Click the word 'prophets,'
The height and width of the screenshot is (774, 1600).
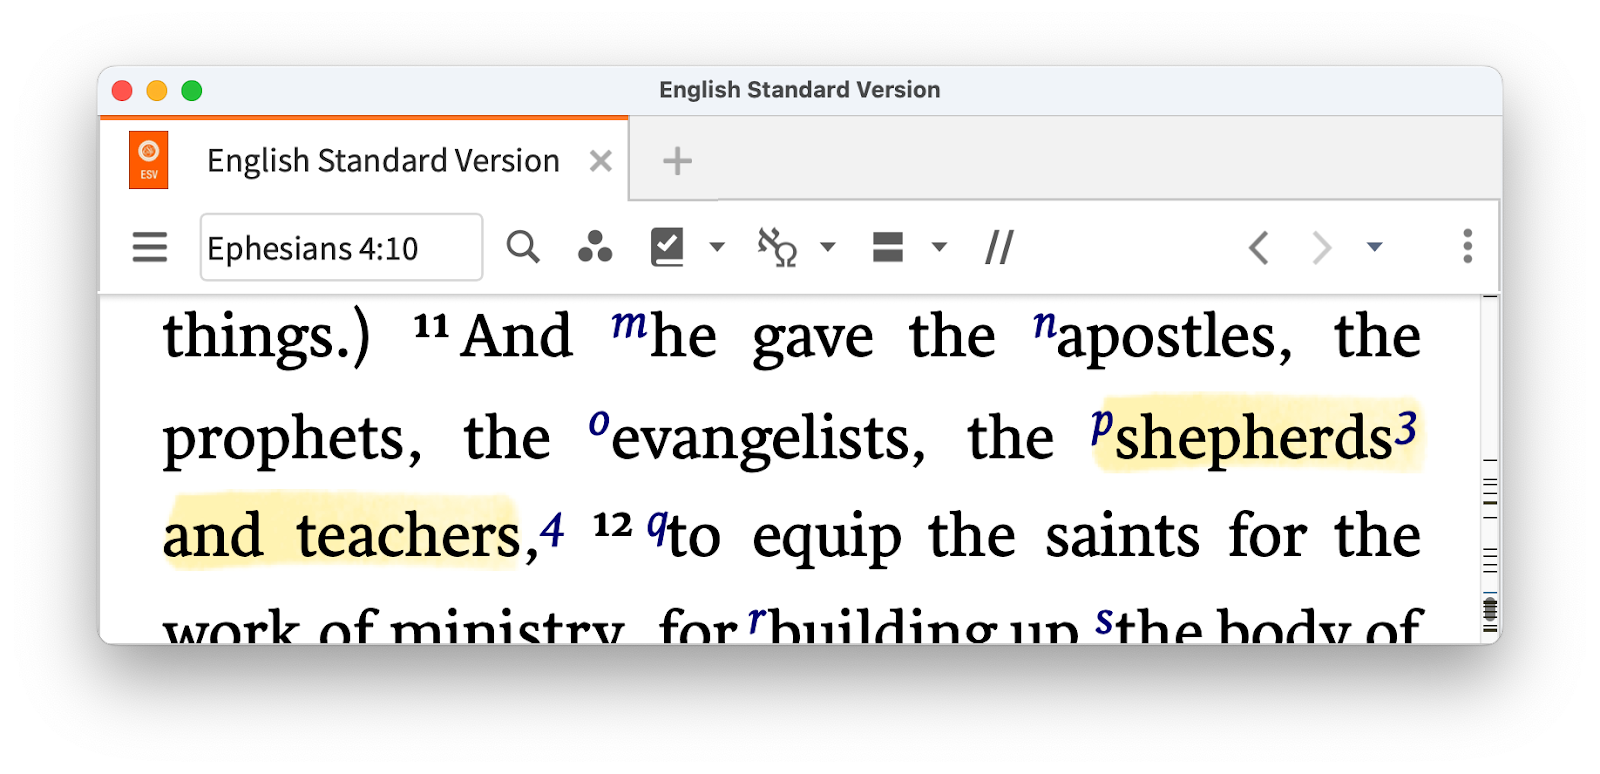[292, 438]
